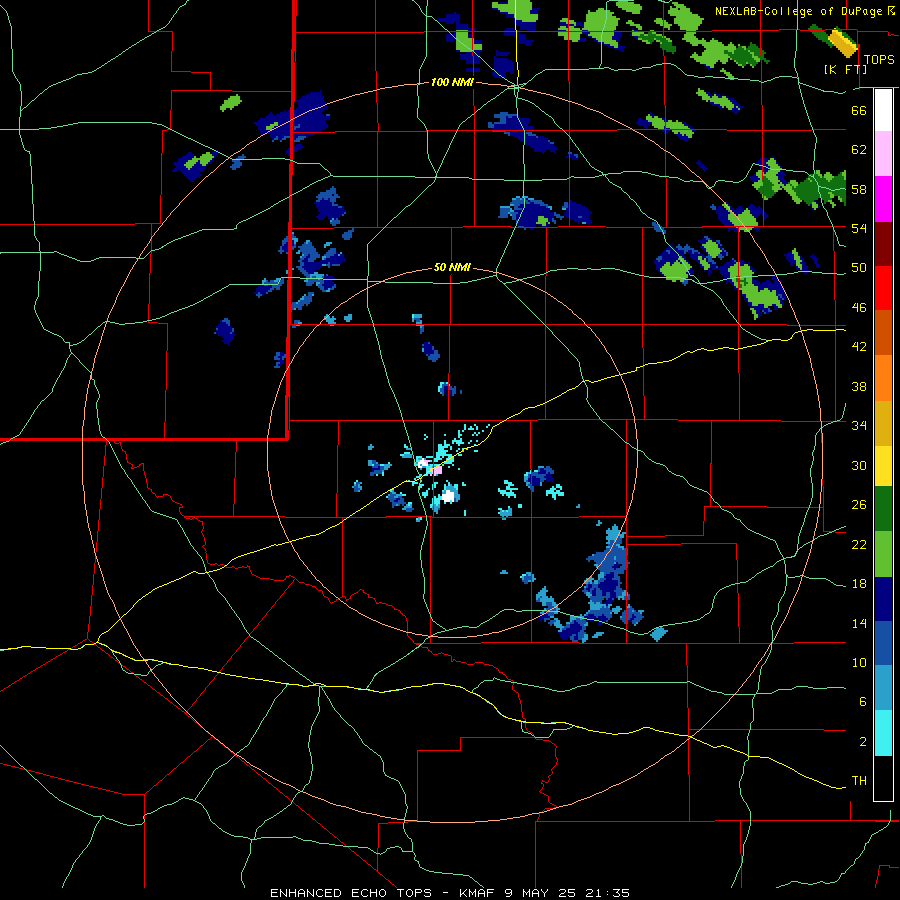Click the 30 legend value
The width and height of the screenshot is (900, 900).
click(x=859, y=465)
